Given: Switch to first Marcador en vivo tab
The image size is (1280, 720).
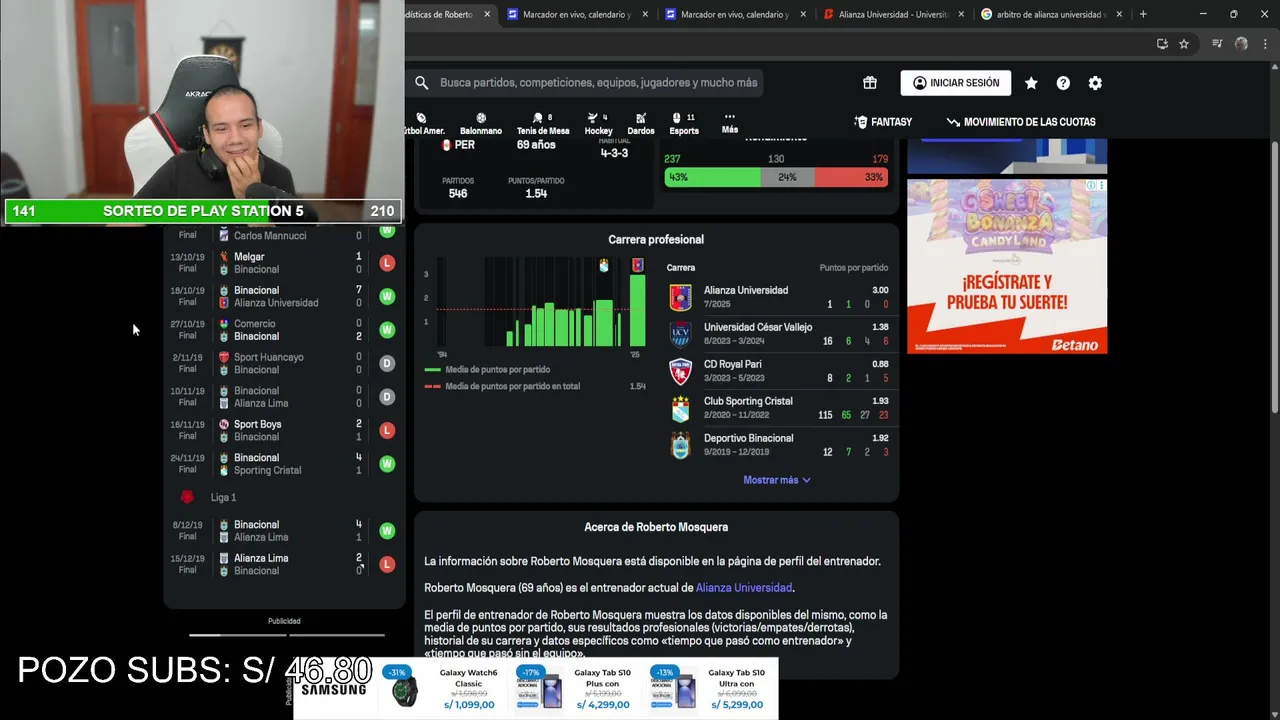Looking at the screenshot, I should pos(578,14).
